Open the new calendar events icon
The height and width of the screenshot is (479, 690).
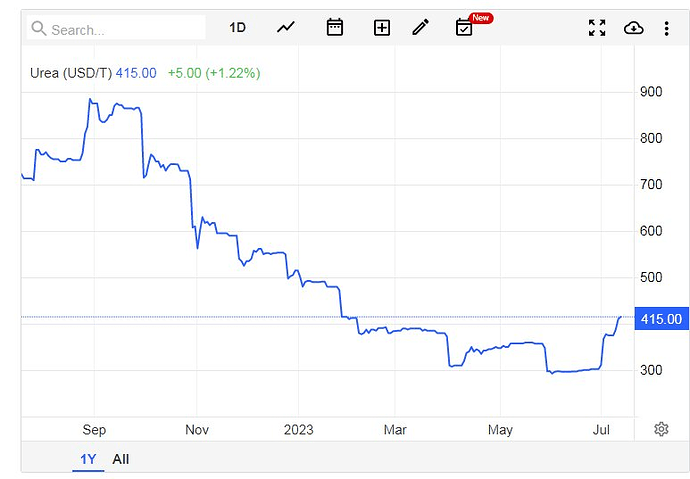464,28
